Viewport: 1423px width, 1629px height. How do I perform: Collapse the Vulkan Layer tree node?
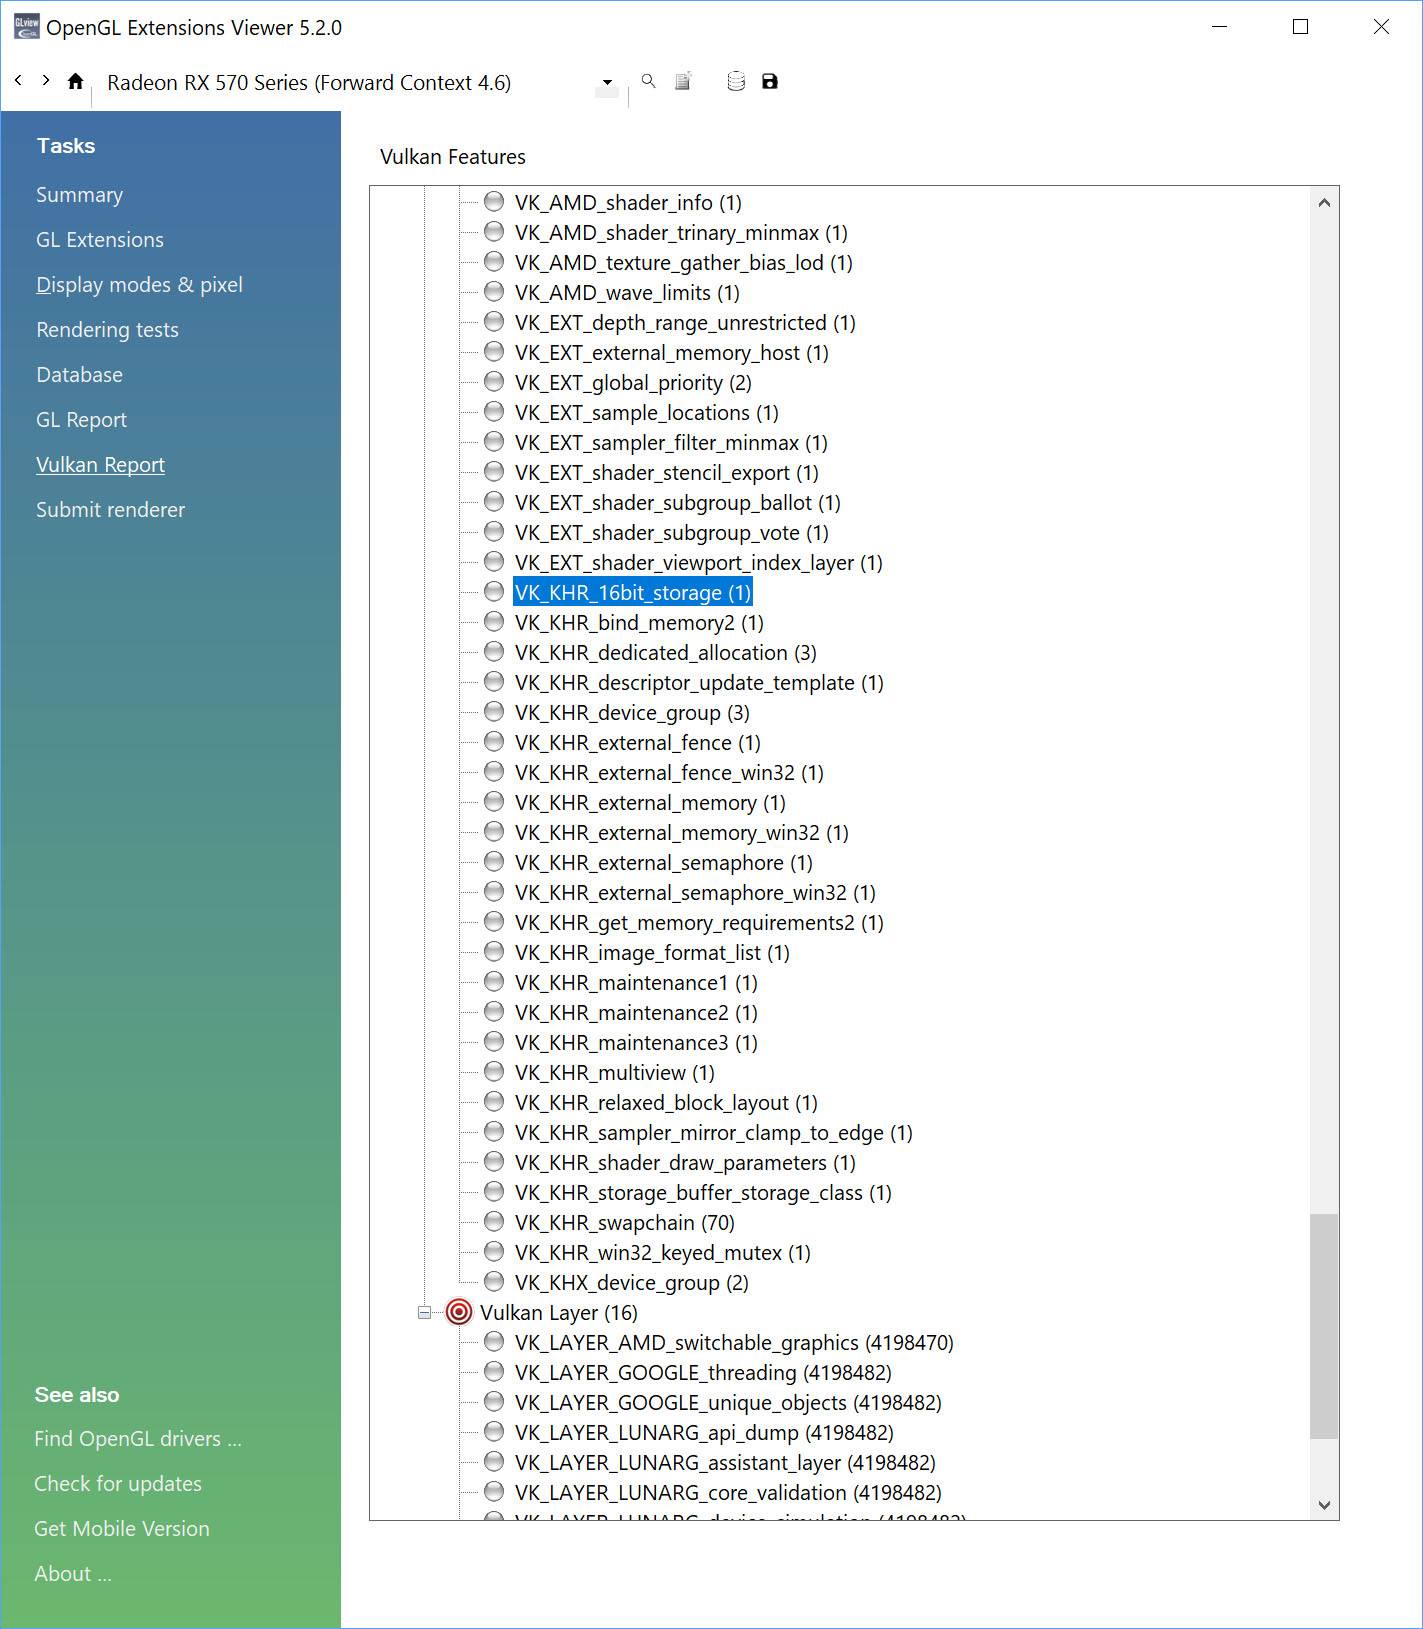tap(424, 1312)
